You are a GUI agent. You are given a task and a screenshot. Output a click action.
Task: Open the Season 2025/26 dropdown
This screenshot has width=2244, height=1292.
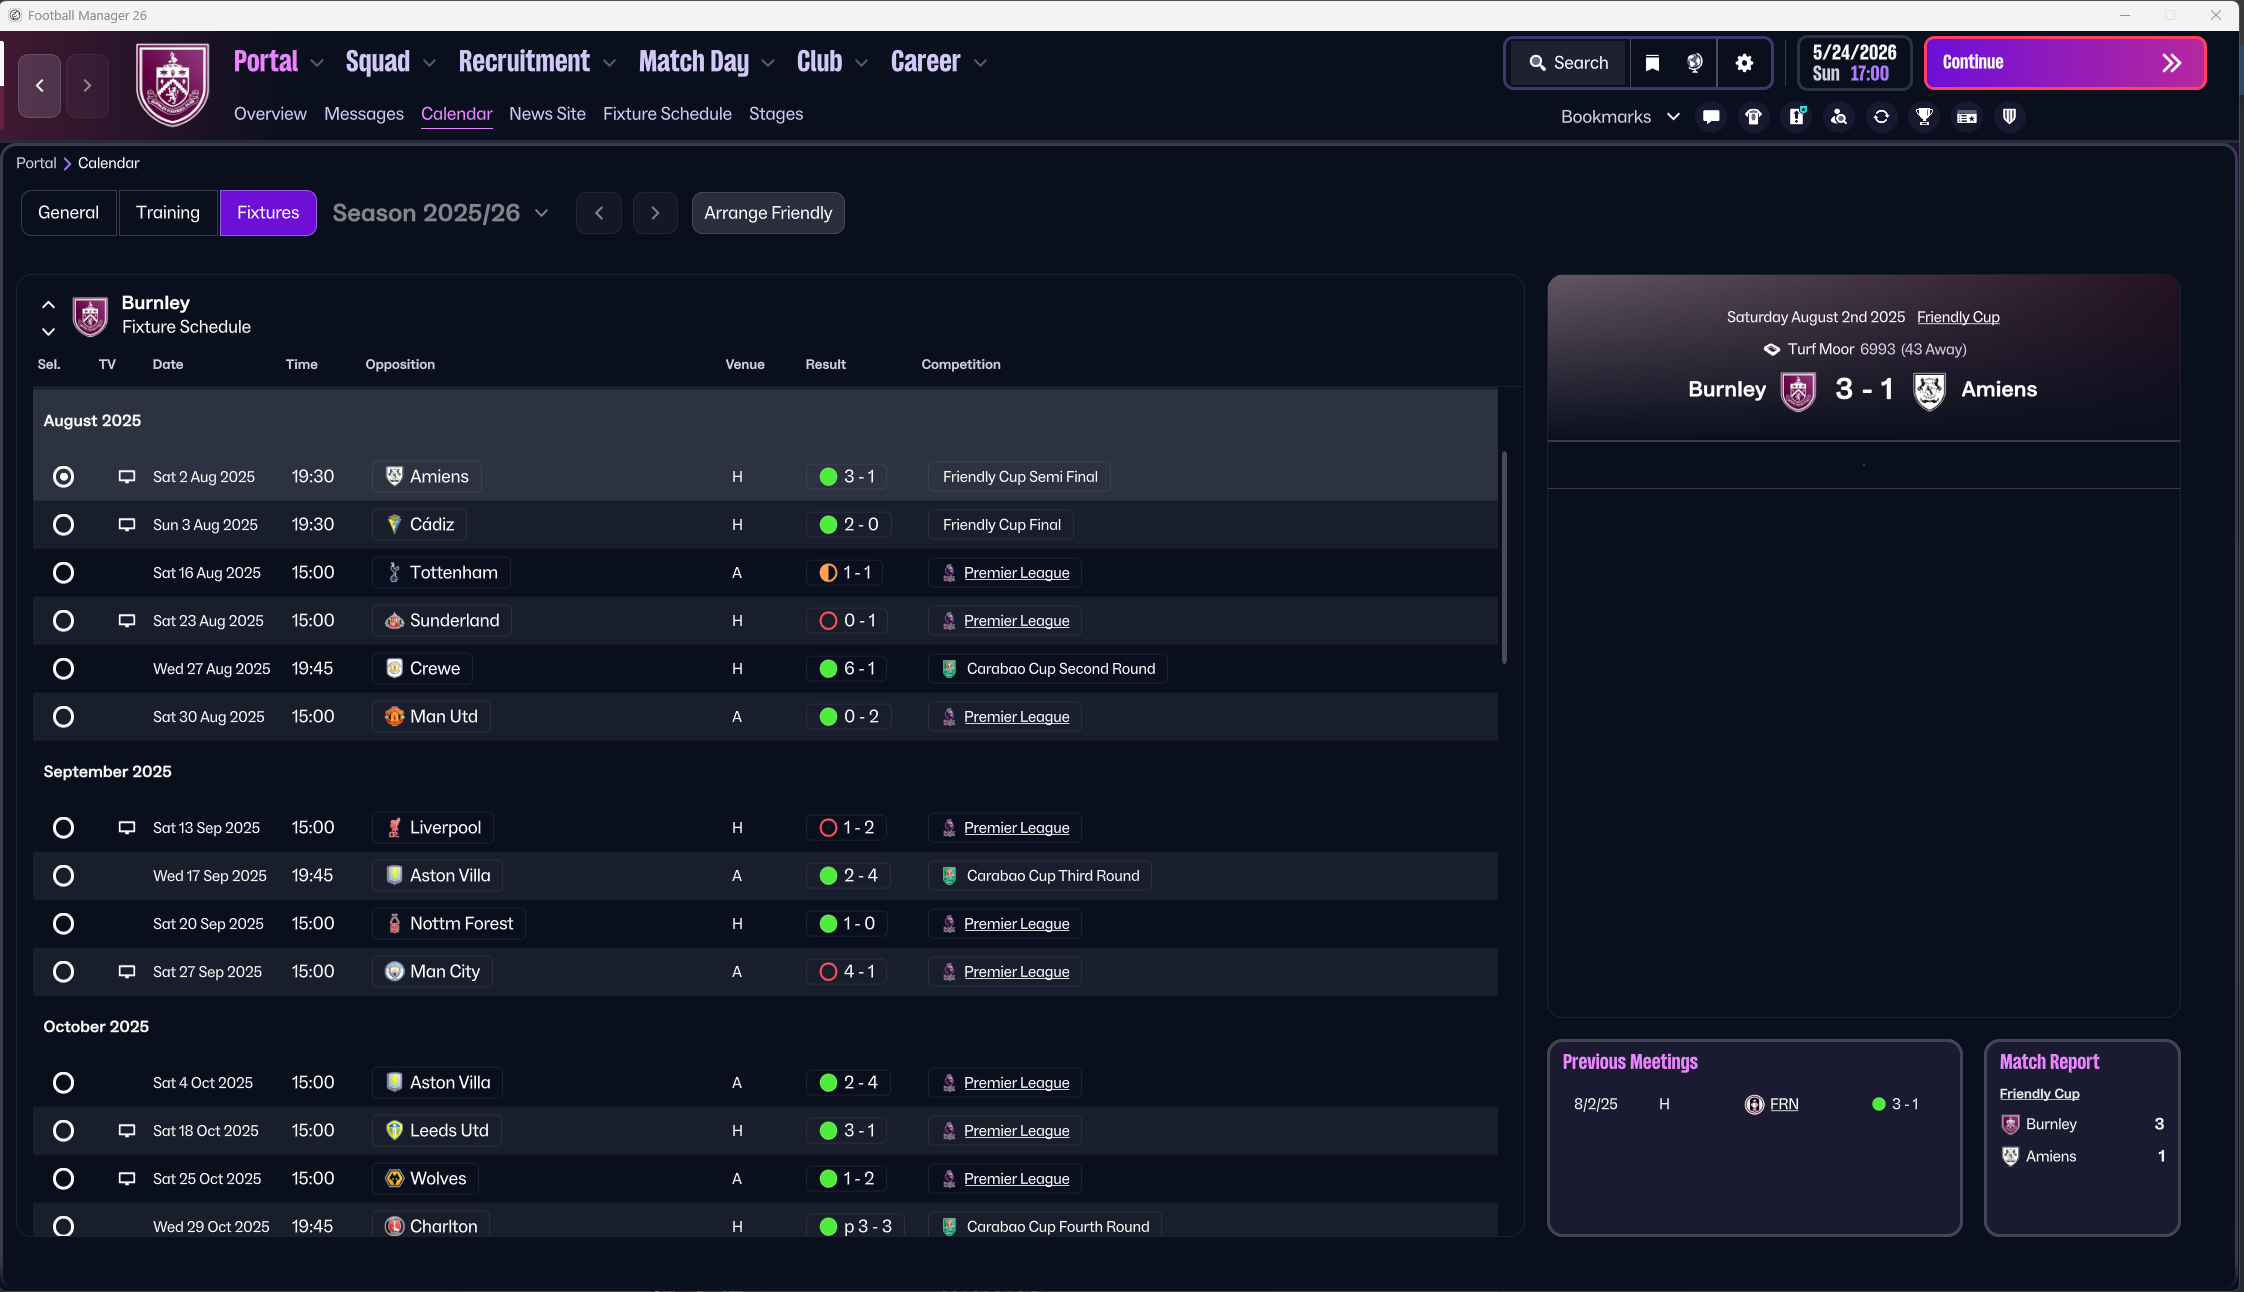coord(441,213)
